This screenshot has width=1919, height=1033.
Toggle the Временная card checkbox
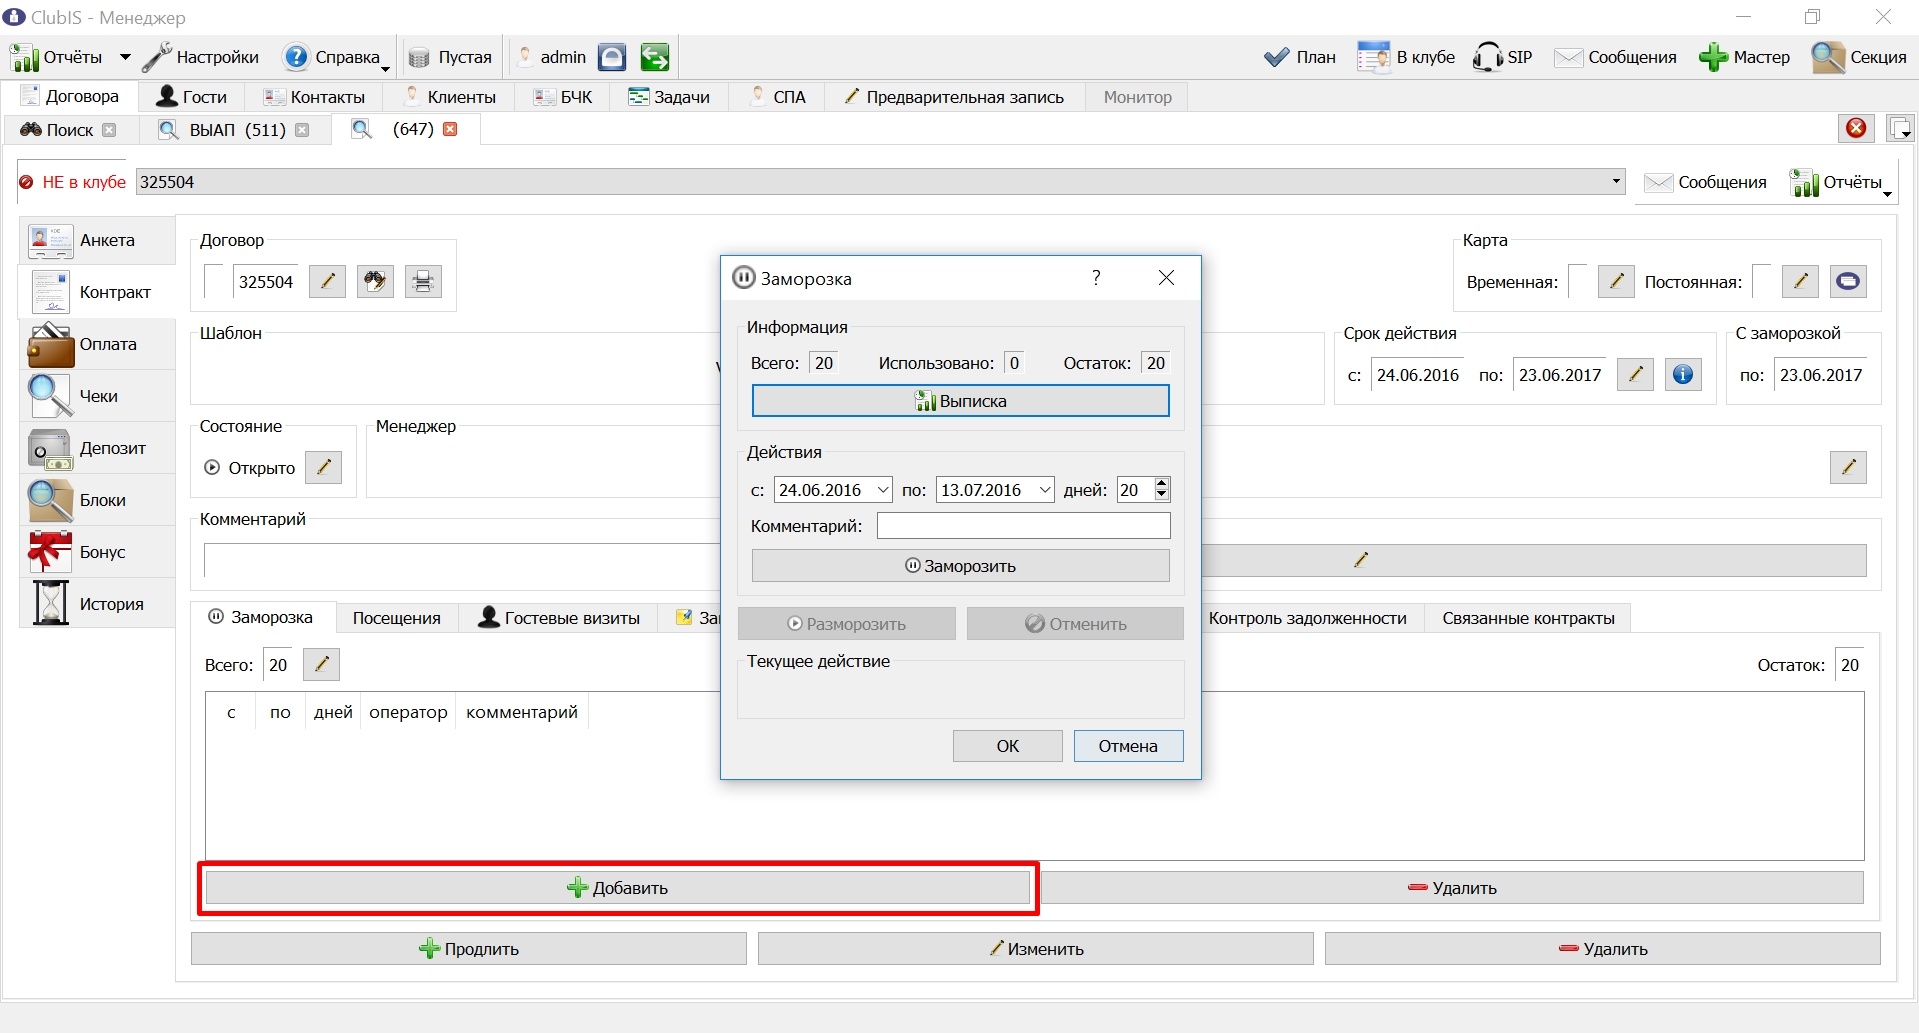click(x=1577, y=281)
